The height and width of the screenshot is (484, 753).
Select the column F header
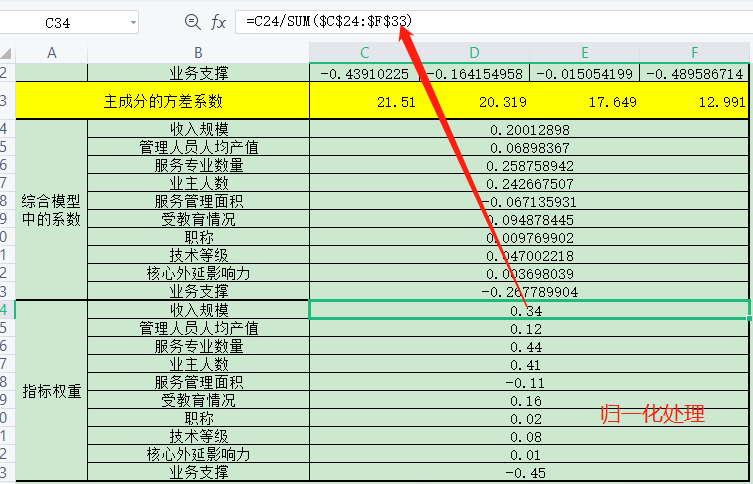click(x=695, y=52)
